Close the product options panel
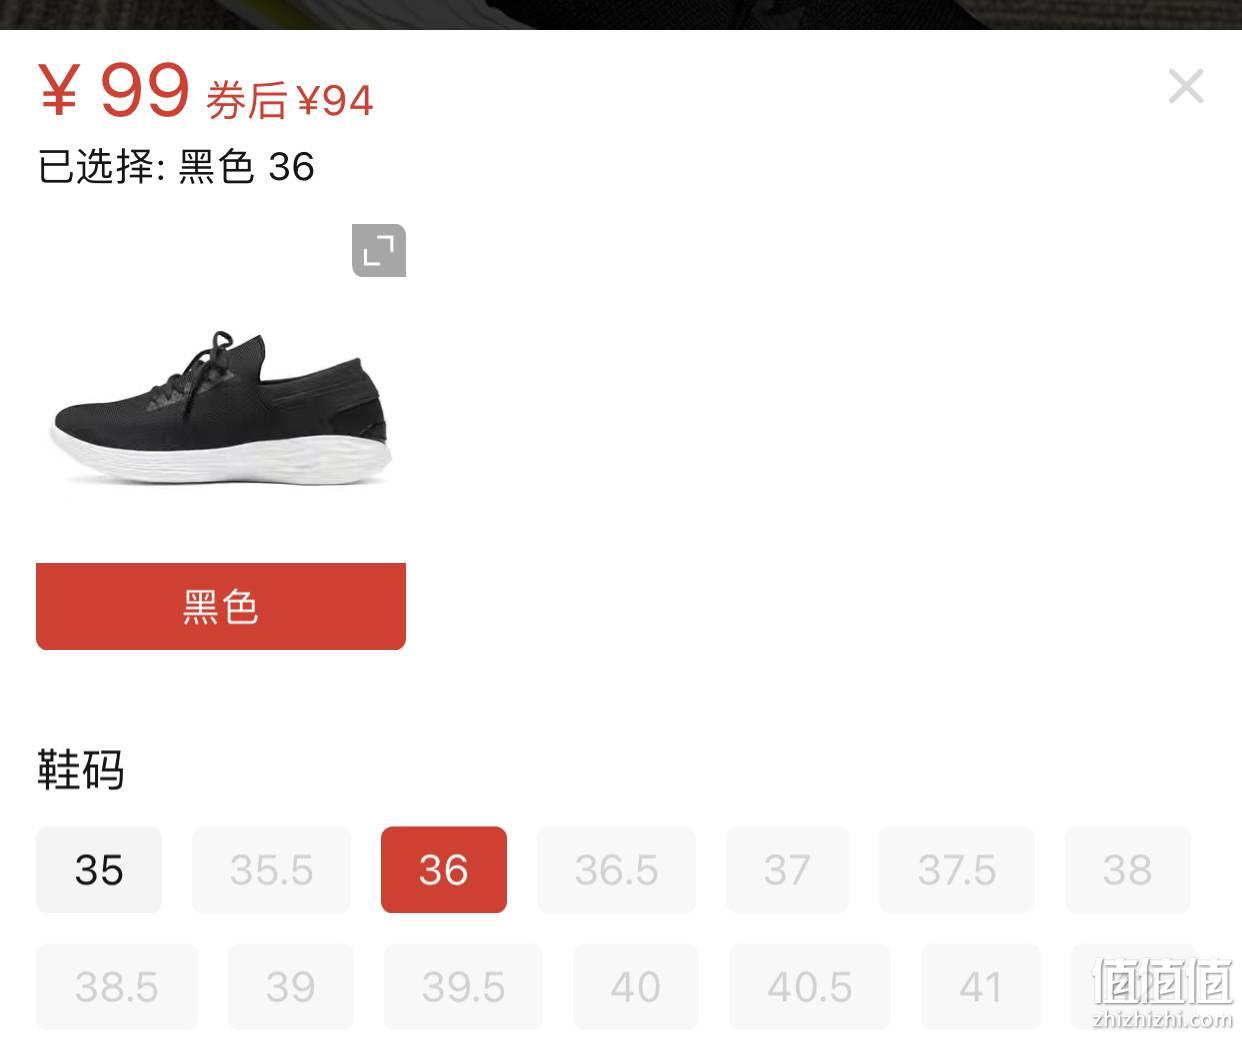The image size is (1242, 1037). pos(1186,86)
